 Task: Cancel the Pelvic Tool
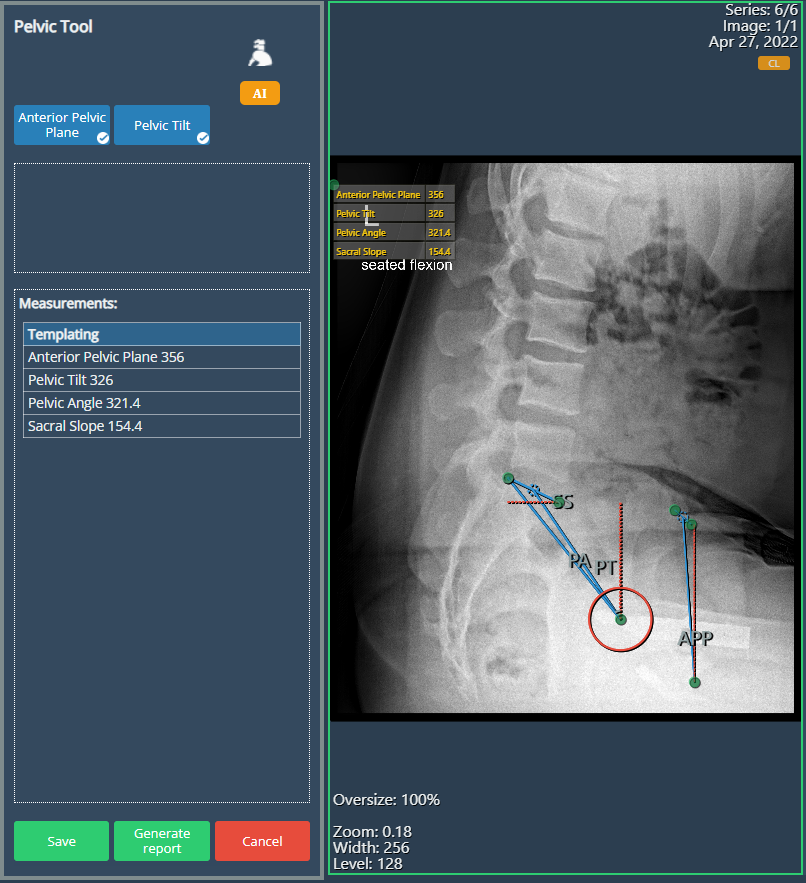[262, 841]
